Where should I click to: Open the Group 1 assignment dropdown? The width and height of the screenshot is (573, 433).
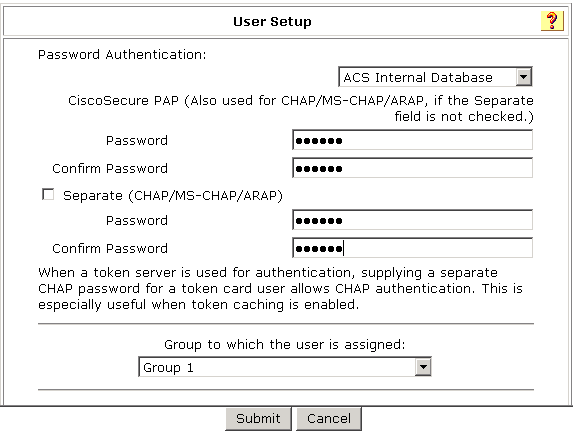(x=285, y=367)
